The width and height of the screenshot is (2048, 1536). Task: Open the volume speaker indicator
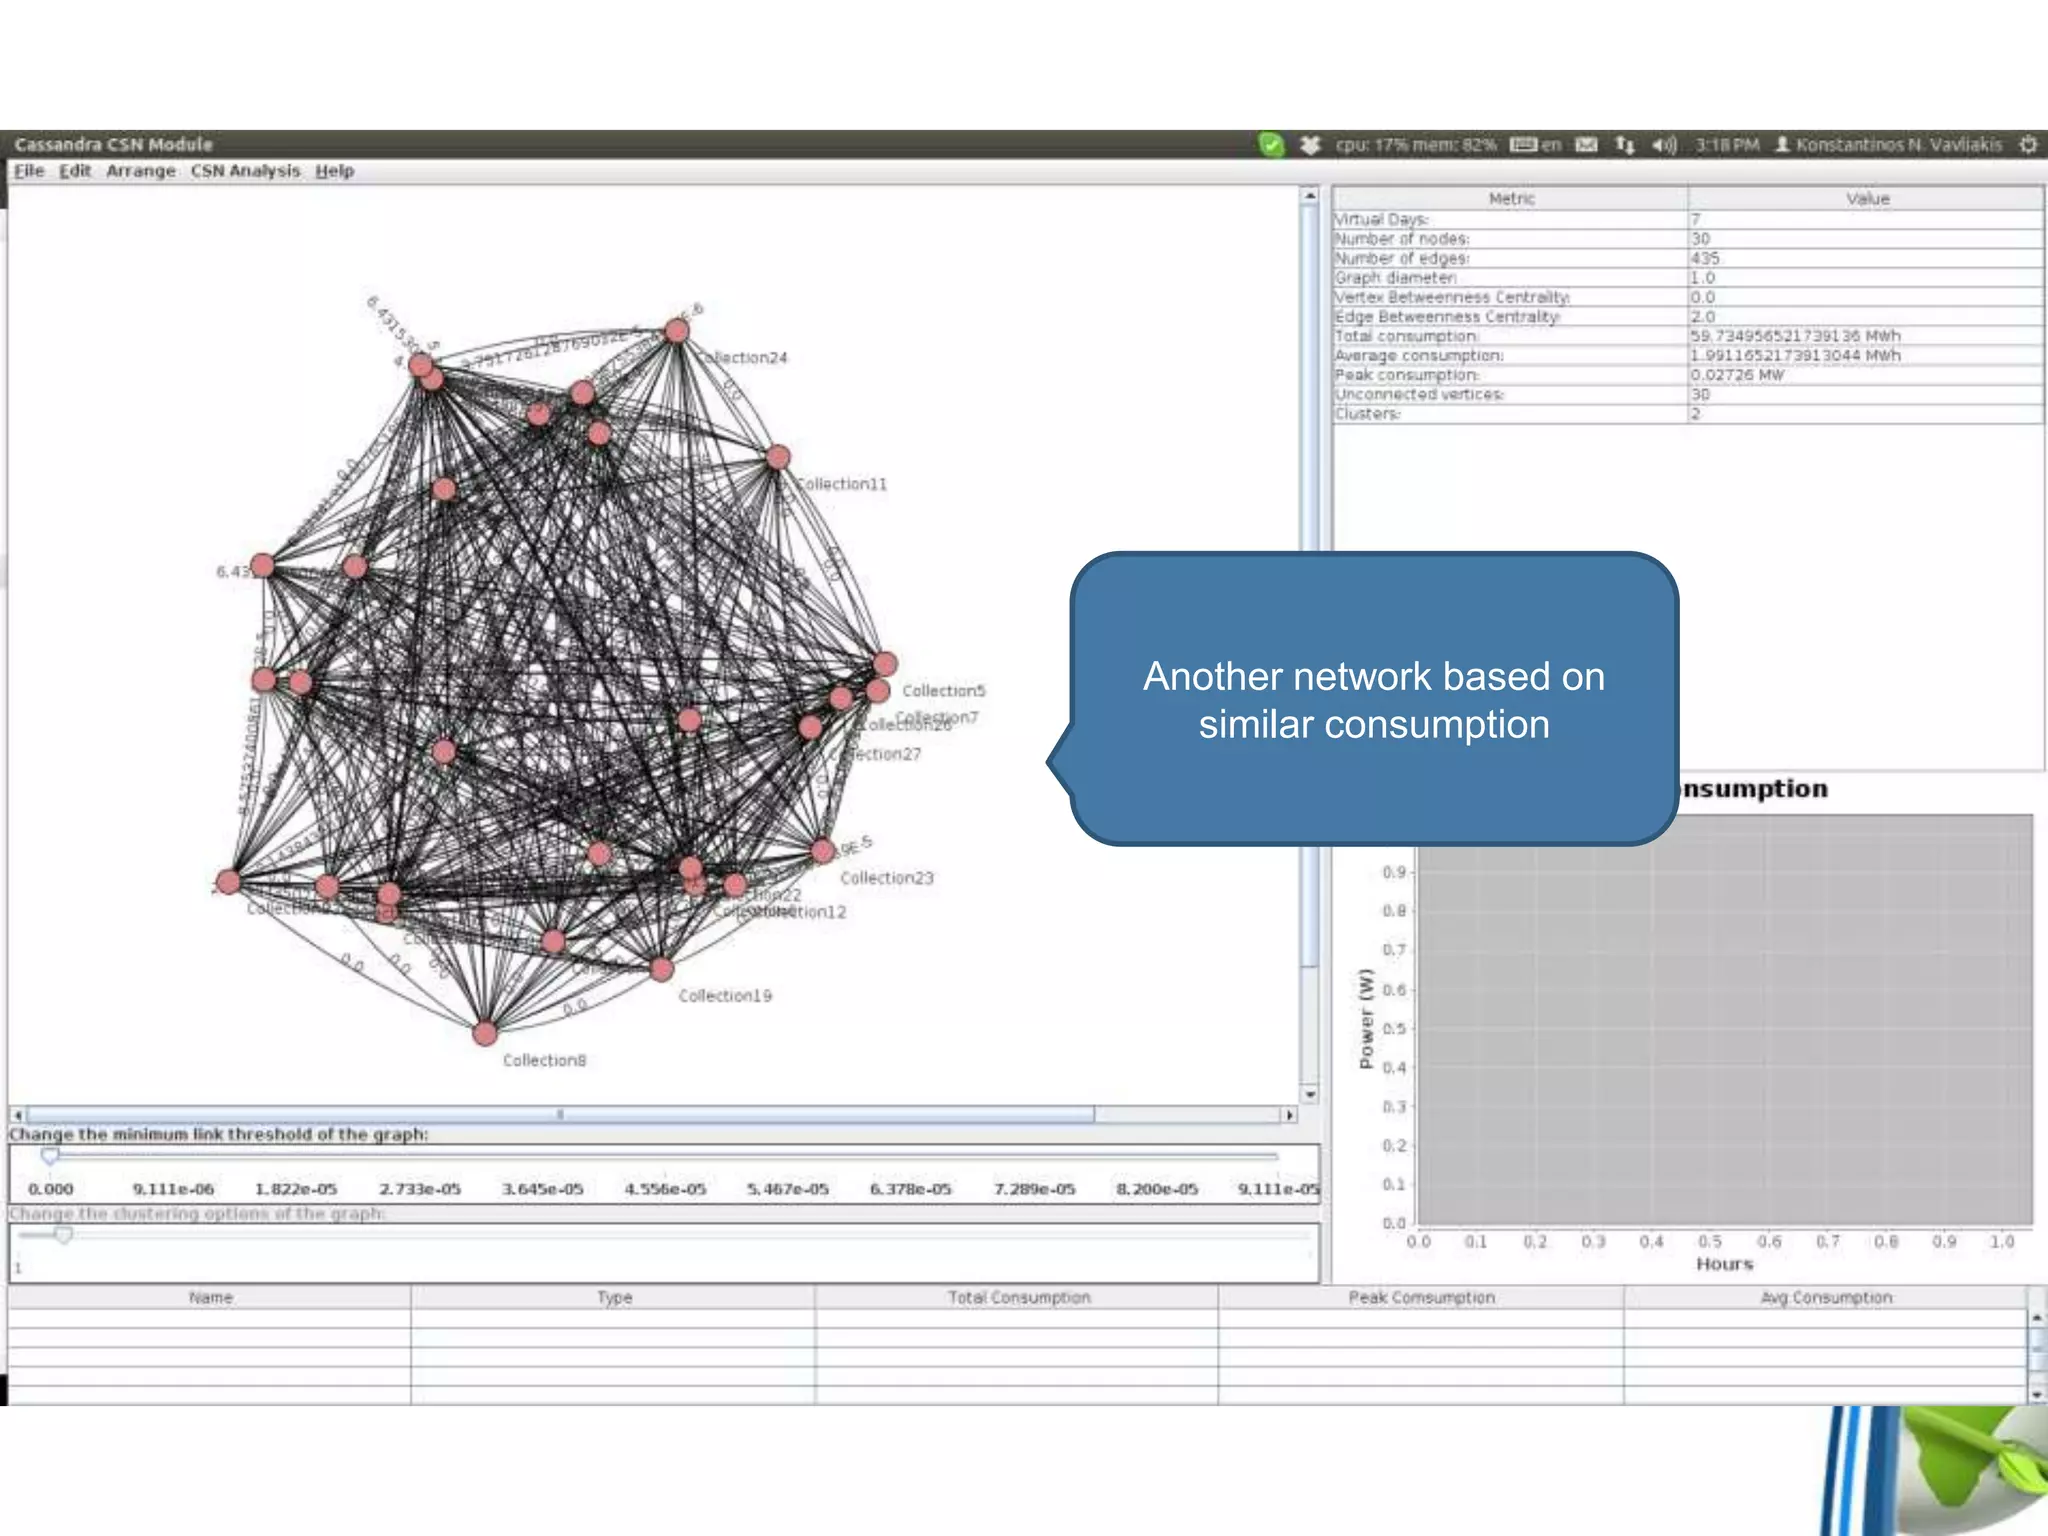(x=1663, y=145)
